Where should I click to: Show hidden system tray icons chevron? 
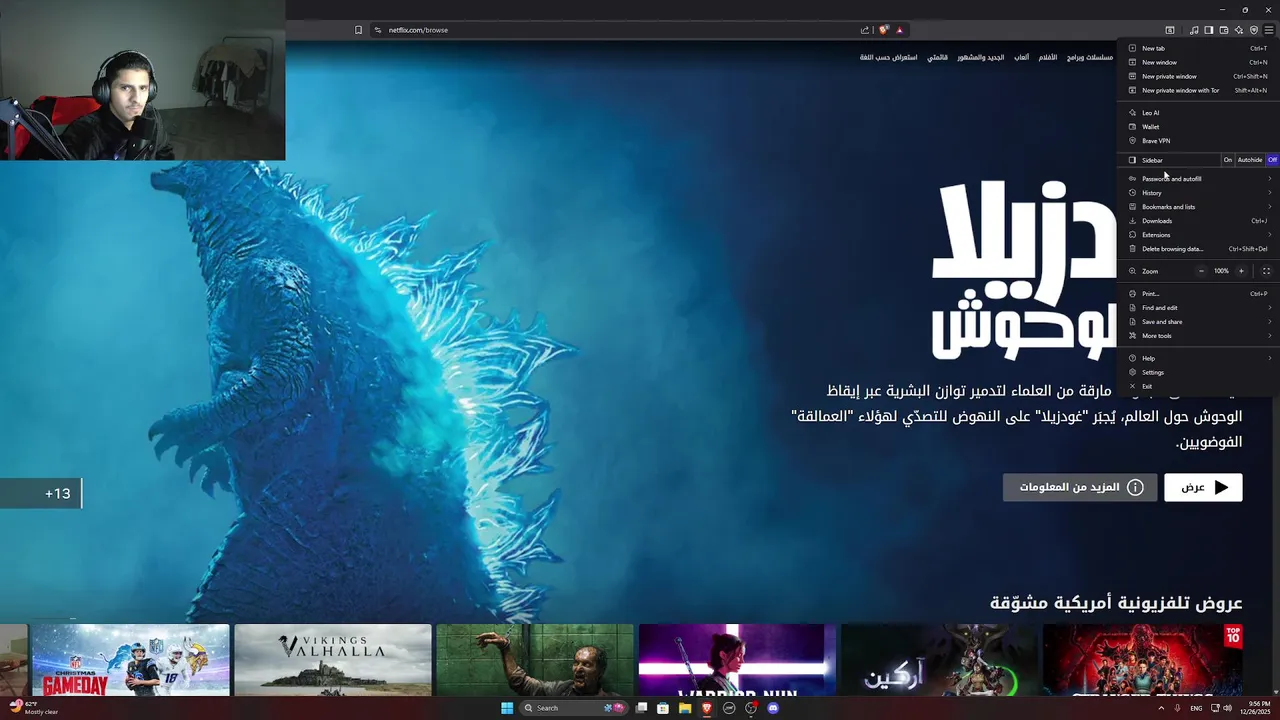(x=1161, y=708)
